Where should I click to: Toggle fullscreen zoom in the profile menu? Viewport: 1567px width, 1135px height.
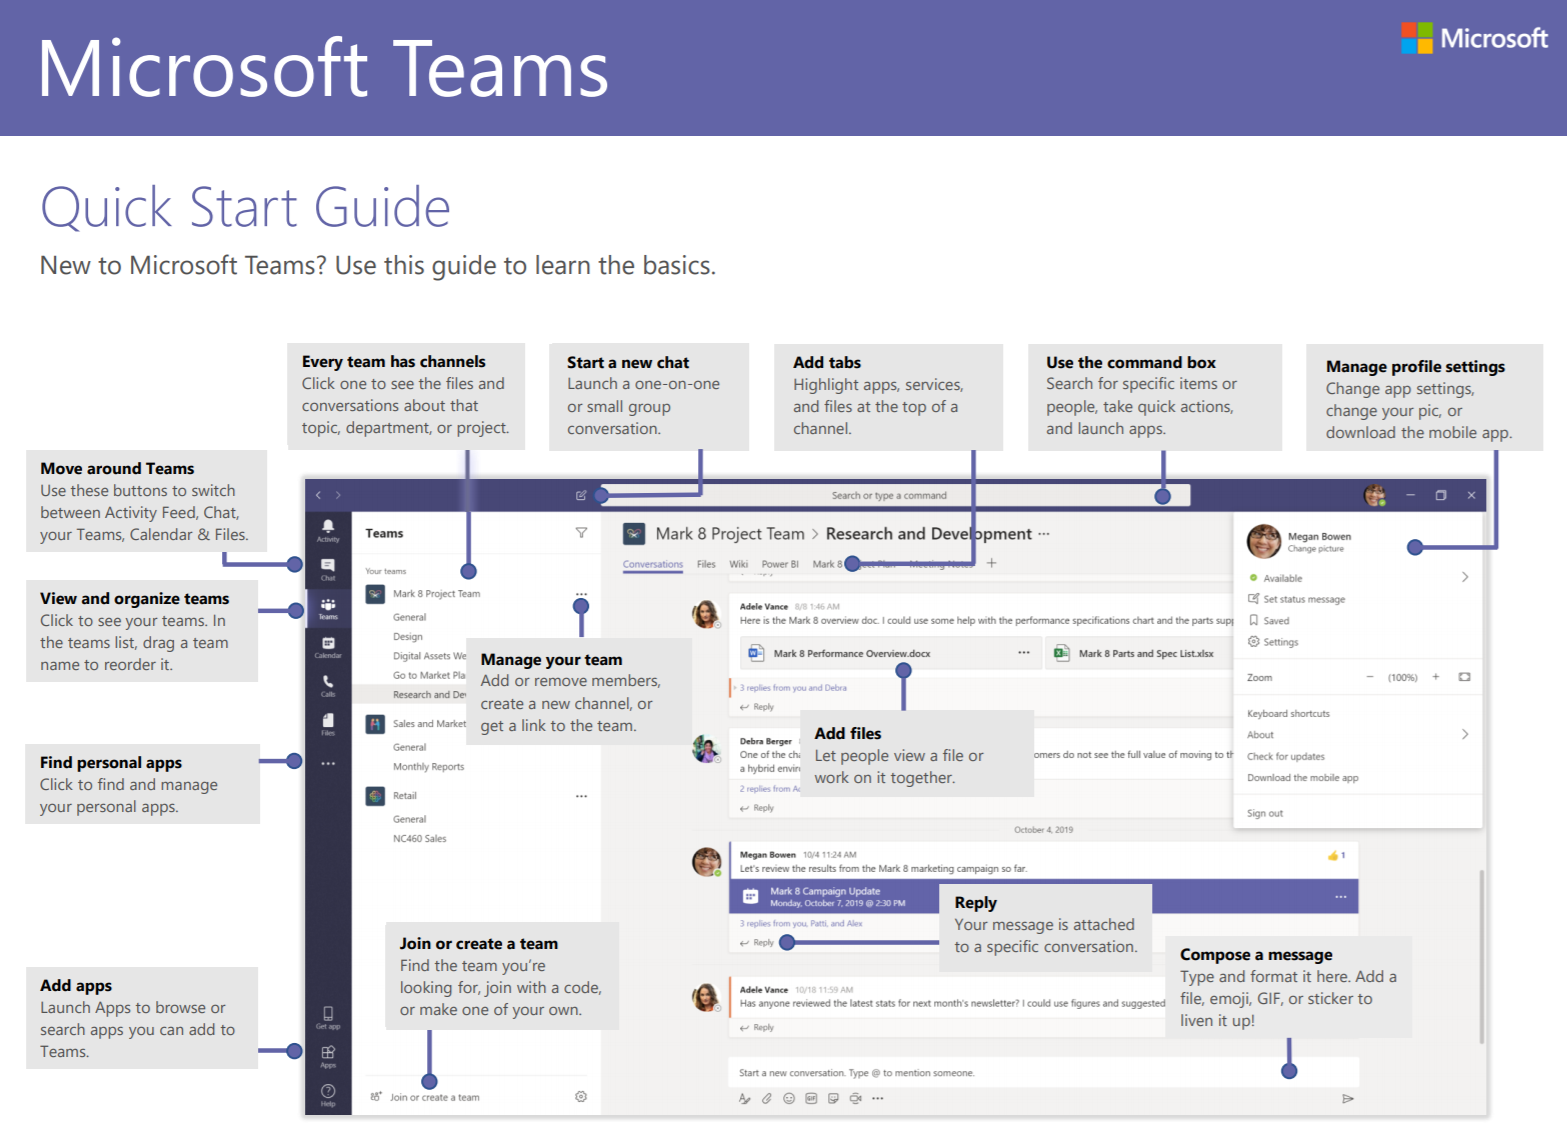click(1464, 677)
